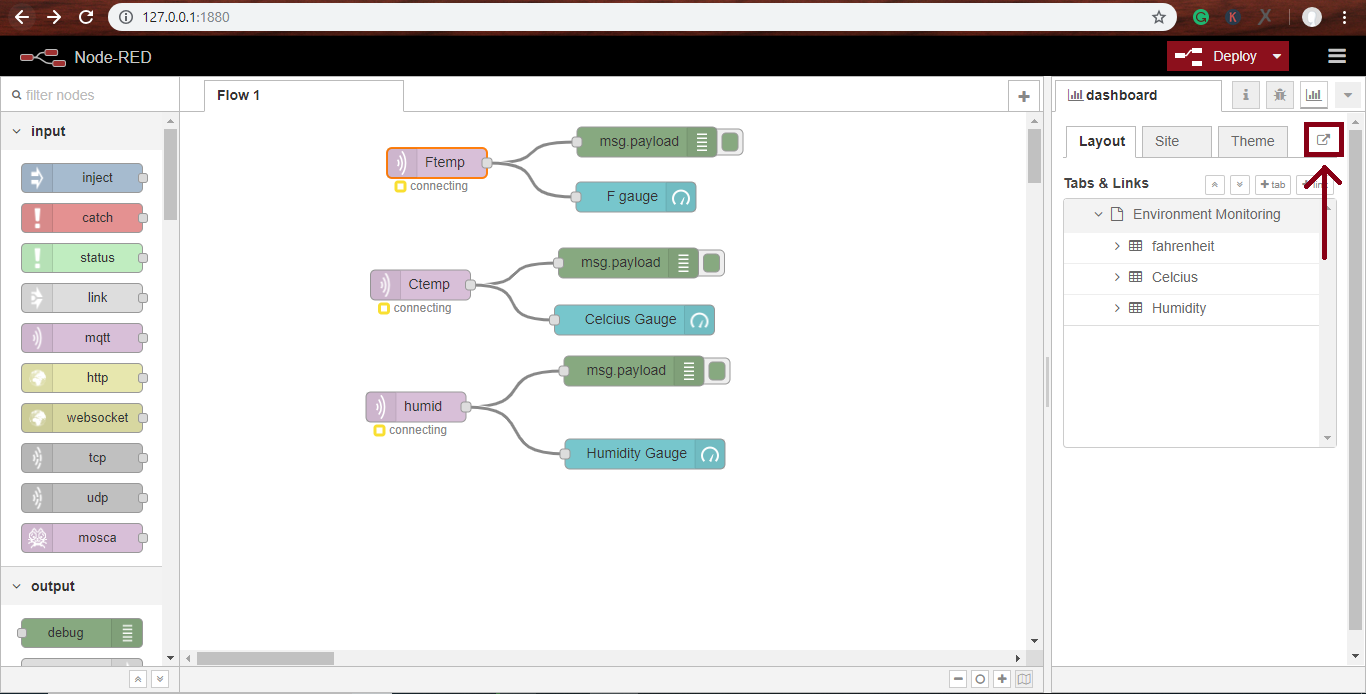Expand the Celcius group chevron
Screen dimensions: 1366x694
1117,277
